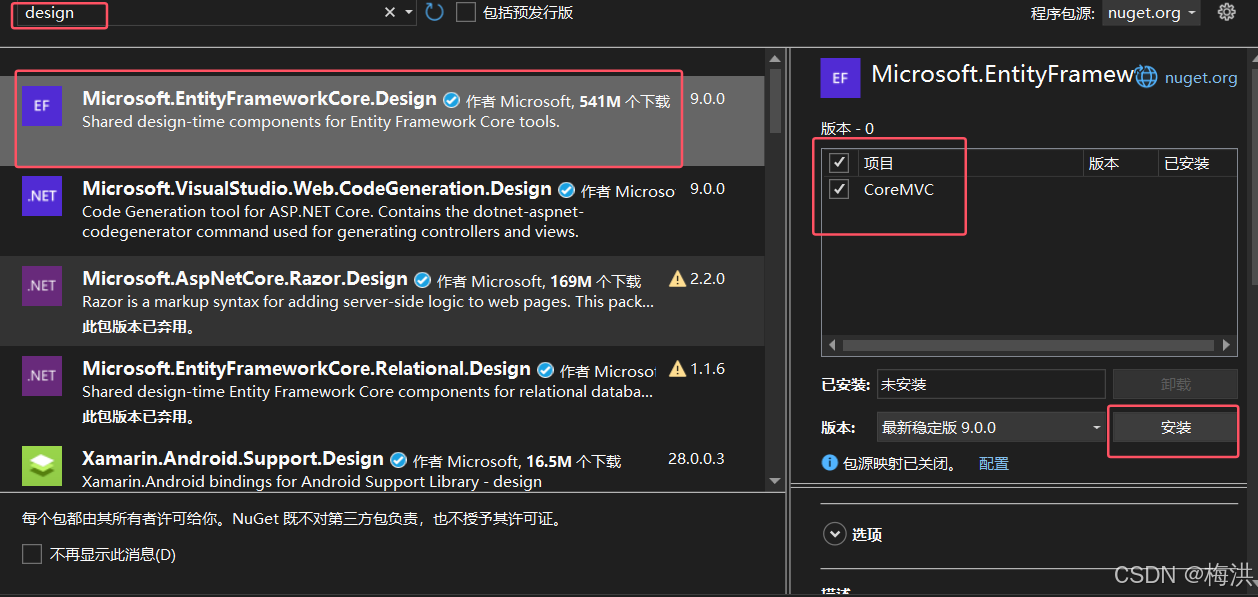Image resolution: width=1258 pixels, height=597 pixels.
Task: Check the 不再显示此消息 checkbox
Action: [32, 554]
